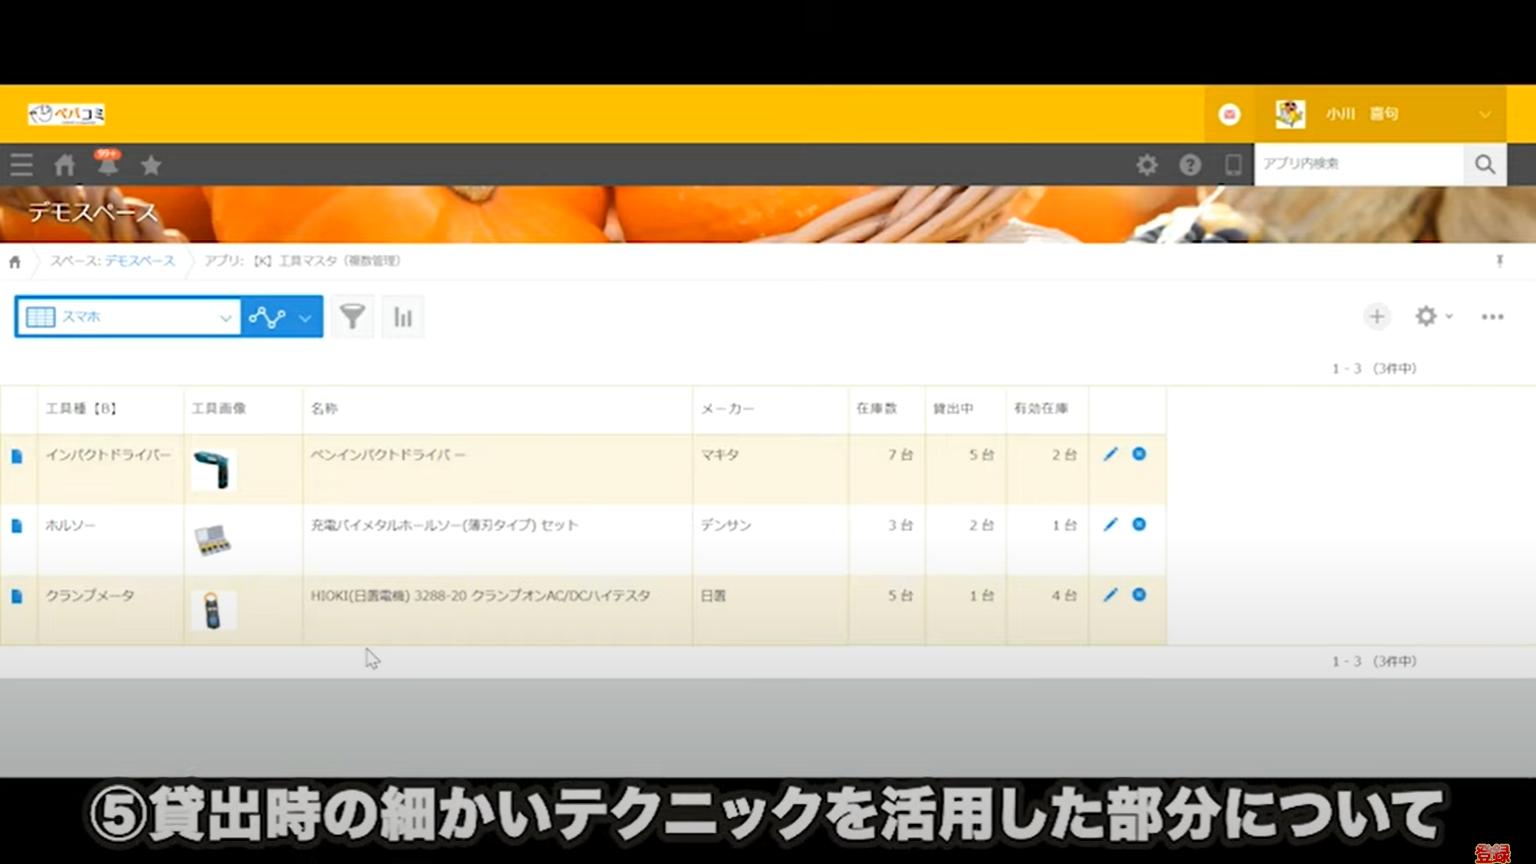Click the mobile device view icon
This screenshot has width=1536, height=864.
click(x=1233, y=165)
